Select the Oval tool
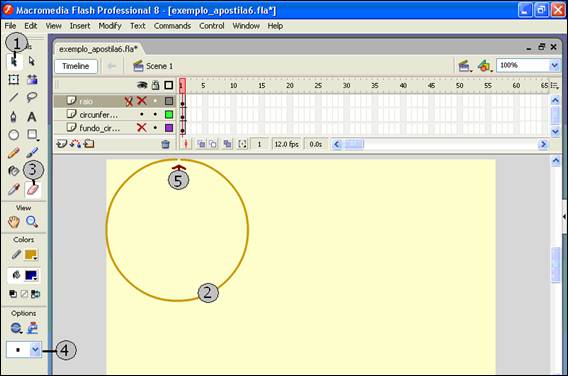This screenshot has height=376, width=568. [x=14, y=135]
